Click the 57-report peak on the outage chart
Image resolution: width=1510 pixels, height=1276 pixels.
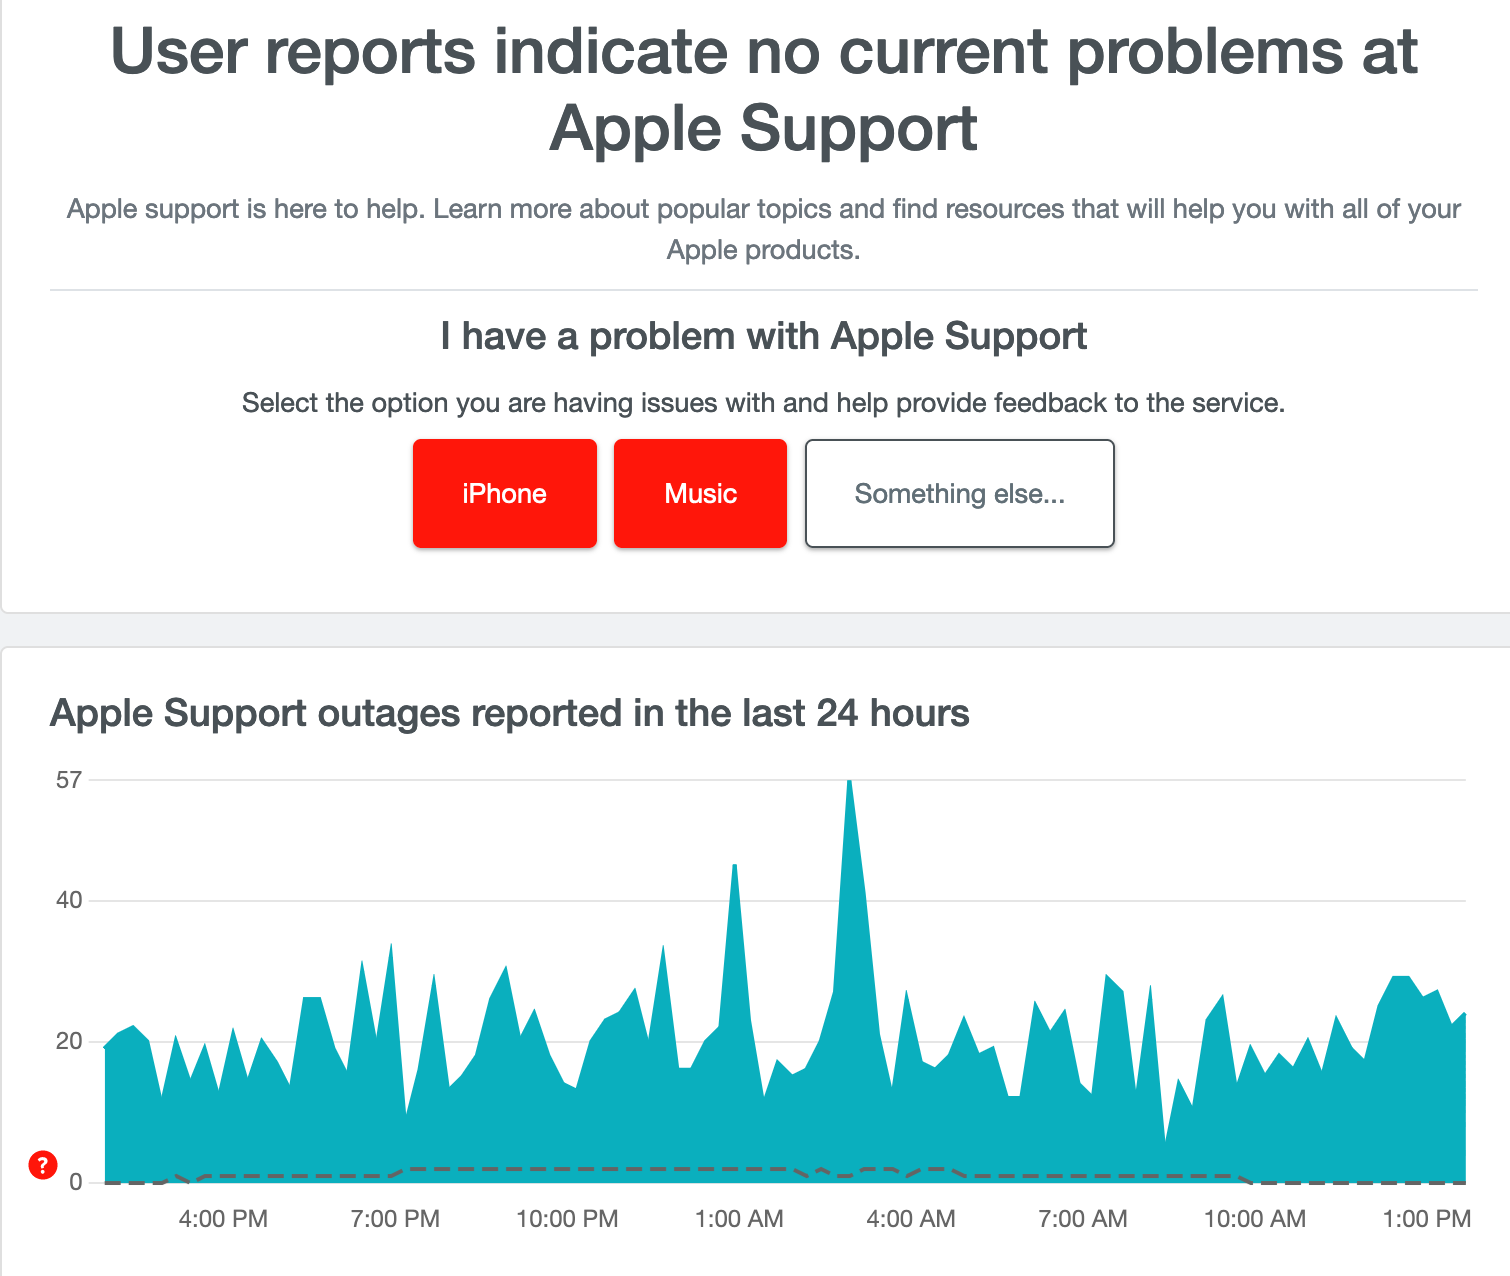(x=851, y=785)
